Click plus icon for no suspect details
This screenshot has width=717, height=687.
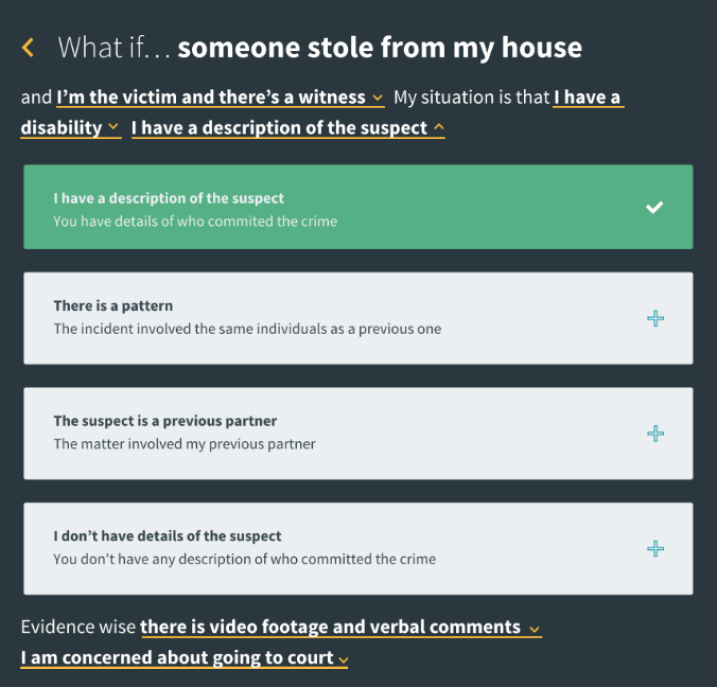coord(655,548)
